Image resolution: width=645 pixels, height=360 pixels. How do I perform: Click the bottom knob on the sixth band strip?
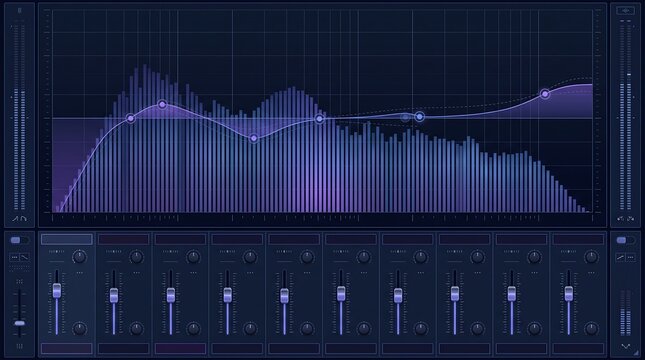364,329
